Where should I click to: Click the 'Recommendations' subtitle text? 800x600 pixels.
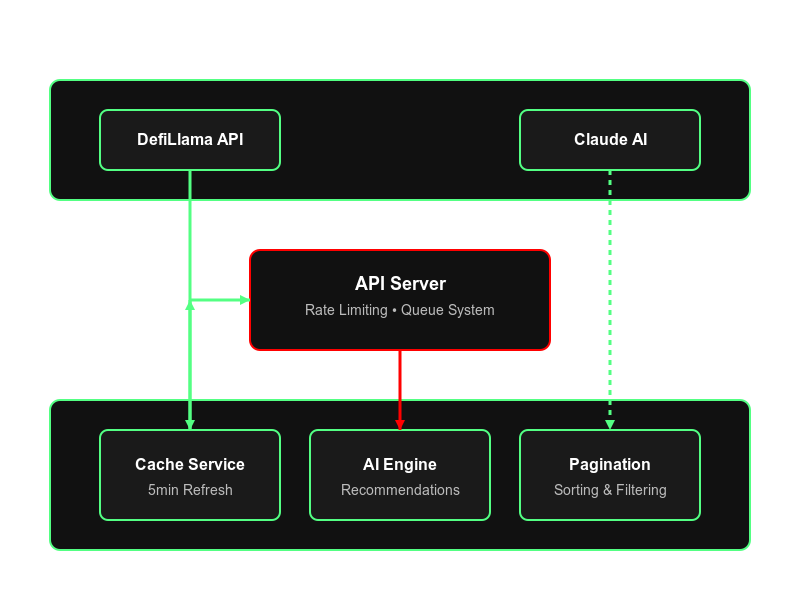tap(400, 490)
